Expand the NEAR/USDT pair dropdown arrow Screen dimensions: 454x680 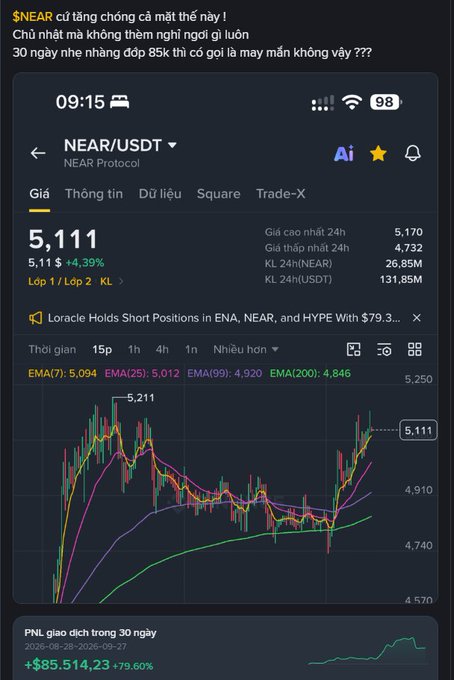click(172, 145)
